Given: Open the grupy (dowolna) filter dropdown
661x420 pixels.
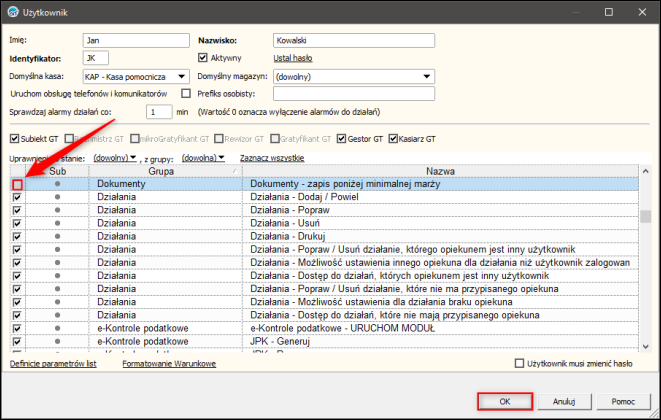Looking at the screenshot, I should 203,158.
